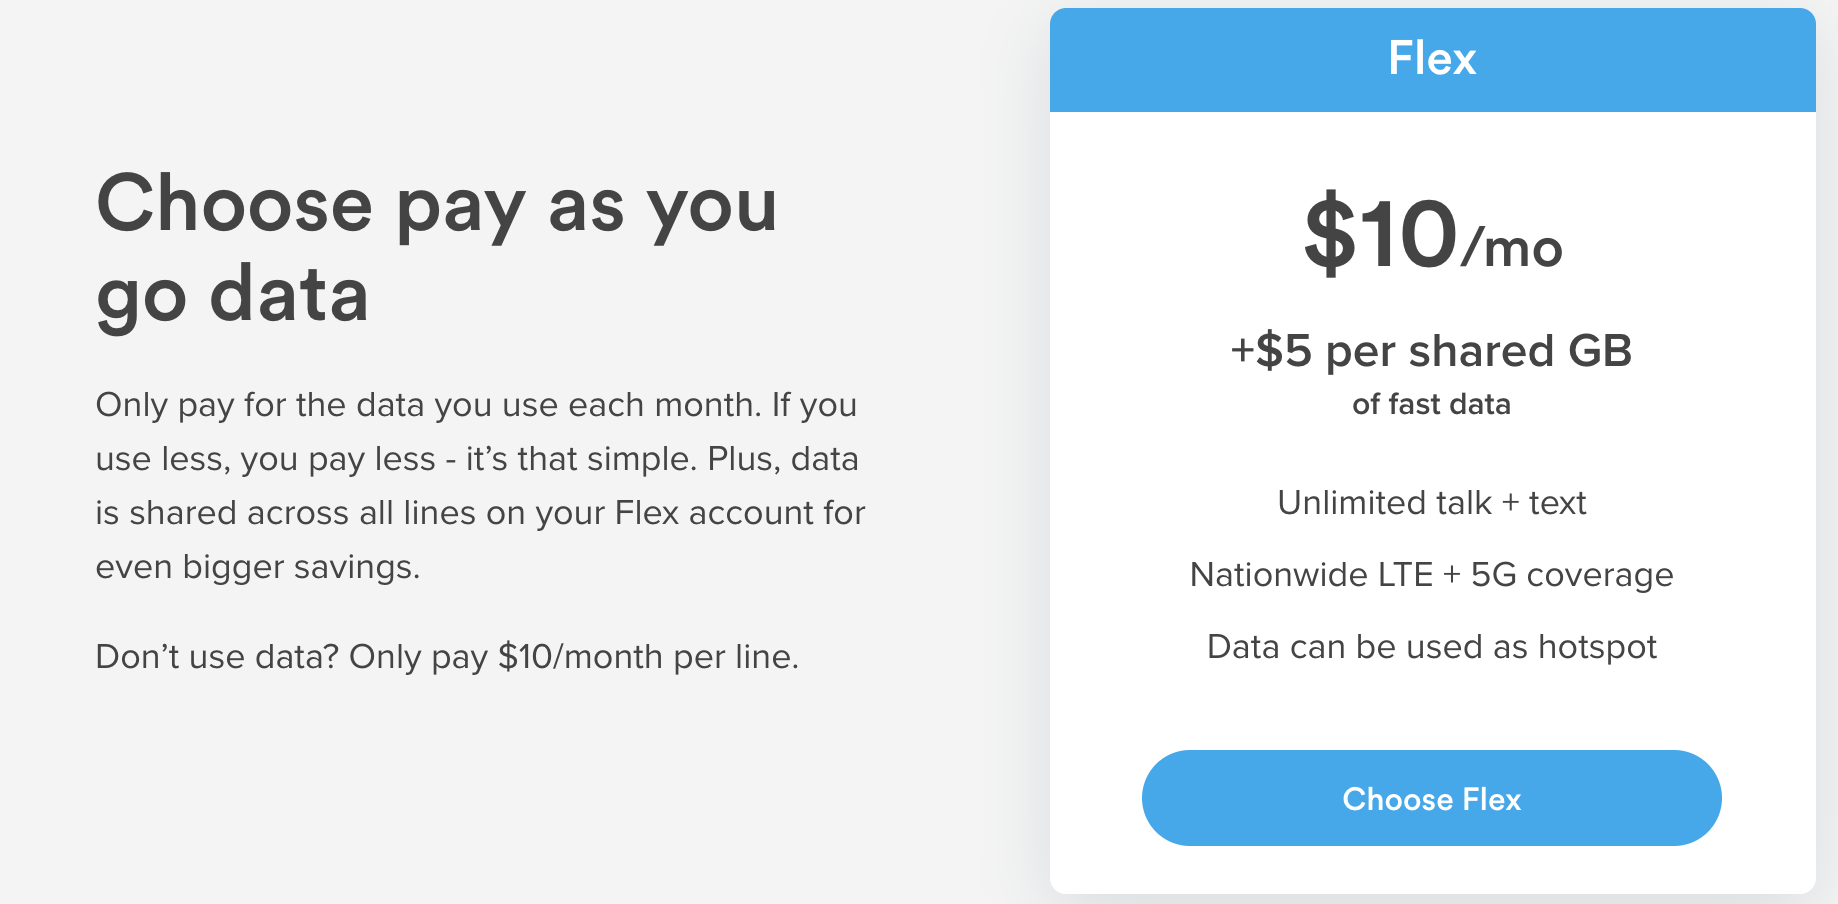Click the 'of fast data' label
This screenshot has width=1838, height=904.
1432,405
